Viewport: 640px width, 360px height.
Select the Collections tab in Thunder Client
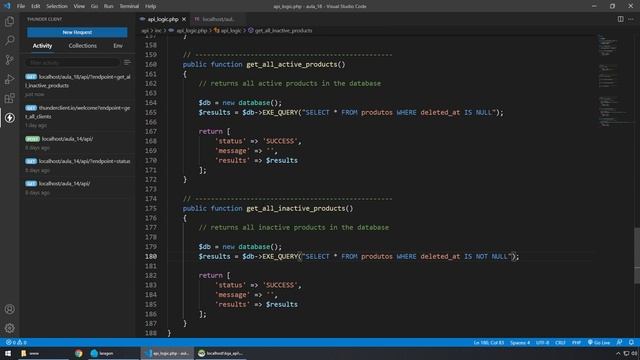(83, 46)
